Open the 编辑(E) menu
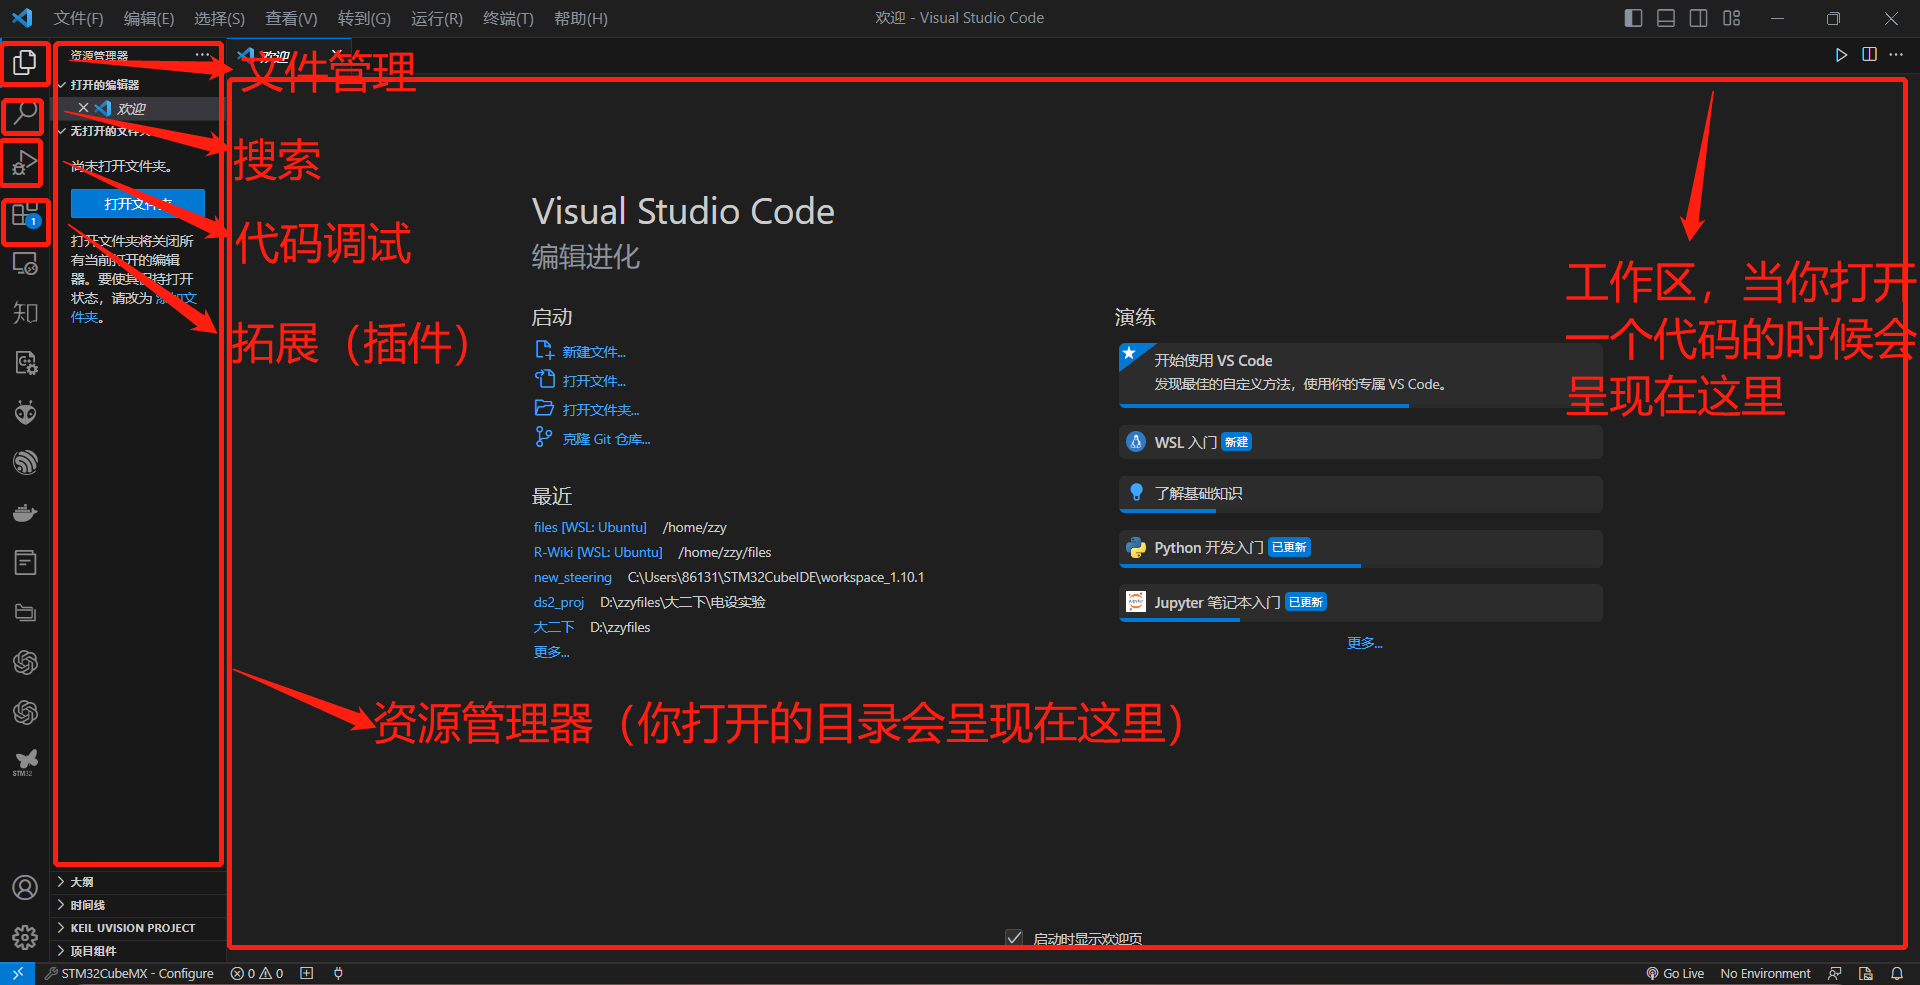 [x=148, y=19]
